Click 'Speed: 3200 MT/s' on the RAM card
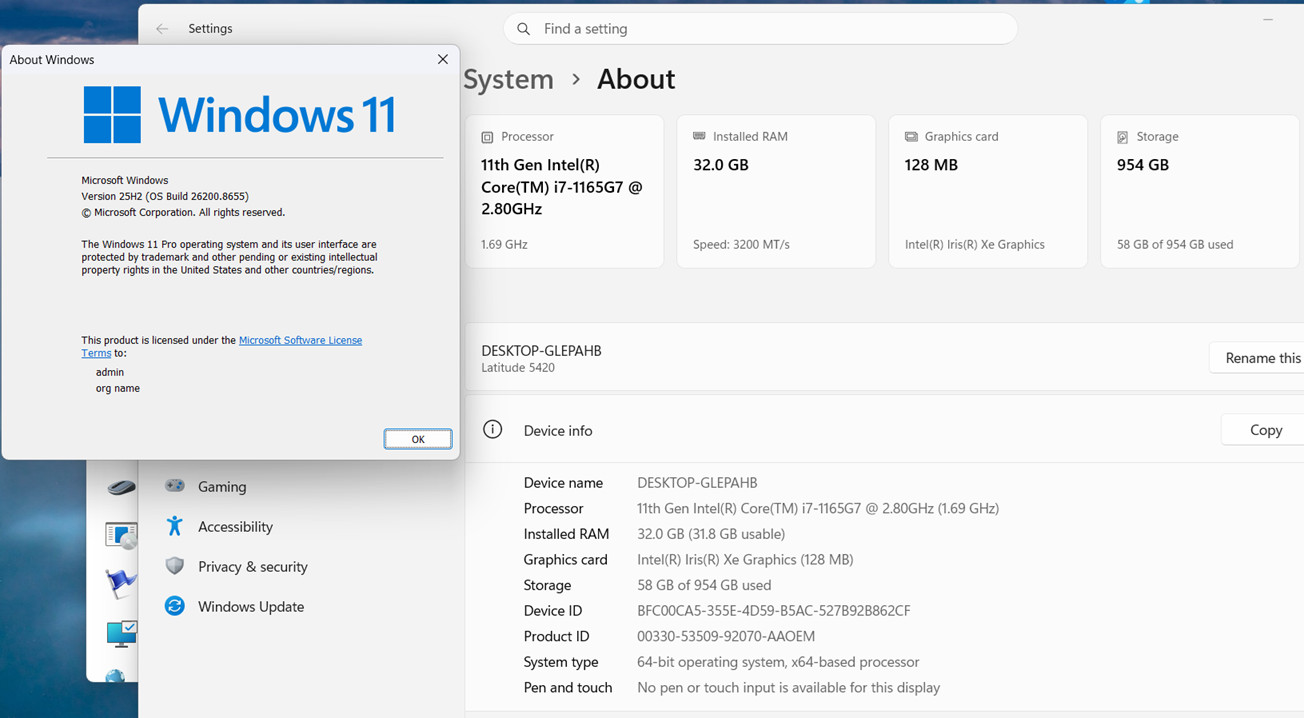Viewport: 1304px width, 718px height. (x=741, y=244)
